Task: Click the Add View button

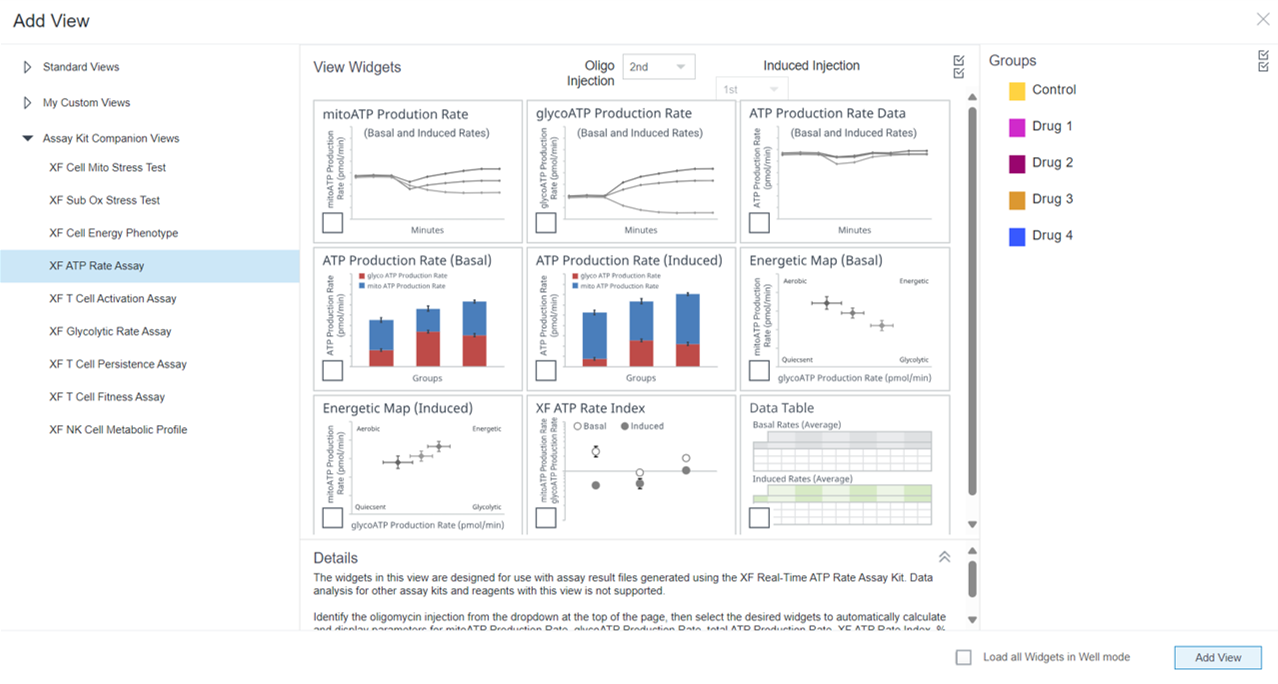Action: tap(1217, 657)
